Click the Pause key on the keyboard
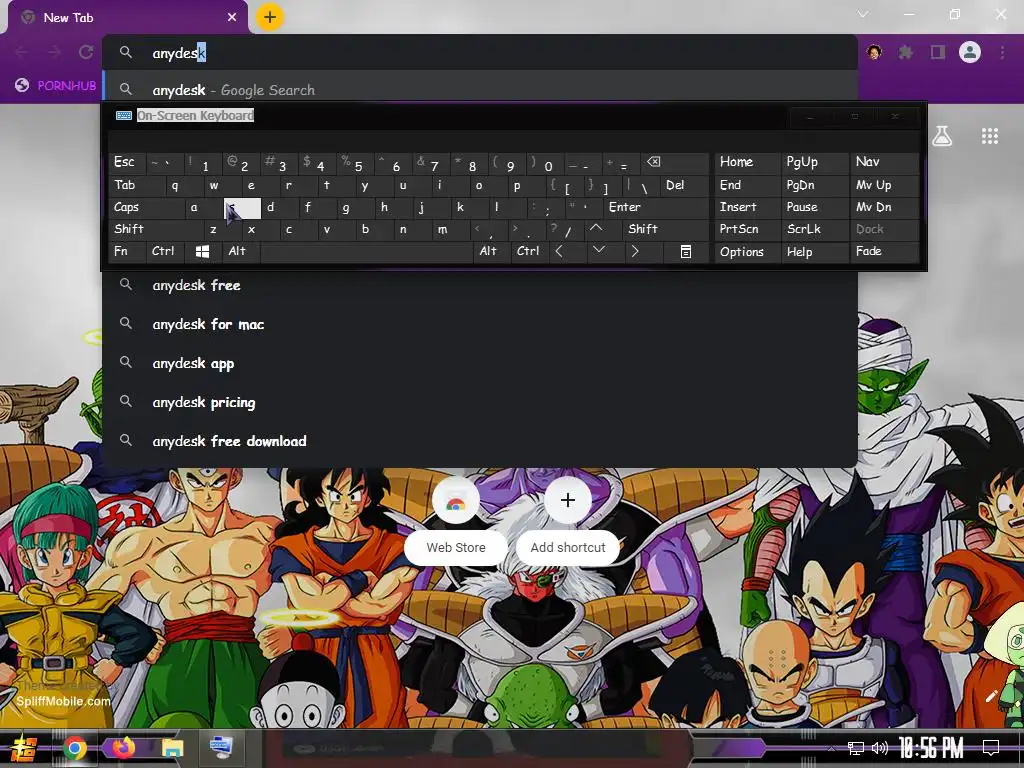1024x768 pixels. pos(814,208)
